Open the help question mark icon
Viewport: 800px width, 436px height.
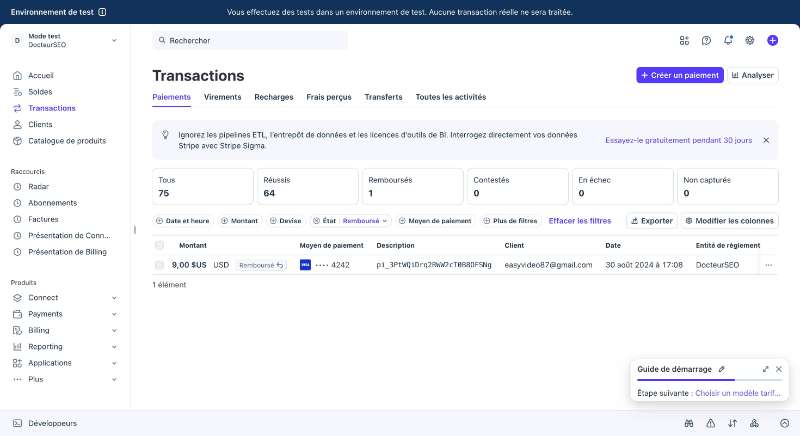(706, 40)
